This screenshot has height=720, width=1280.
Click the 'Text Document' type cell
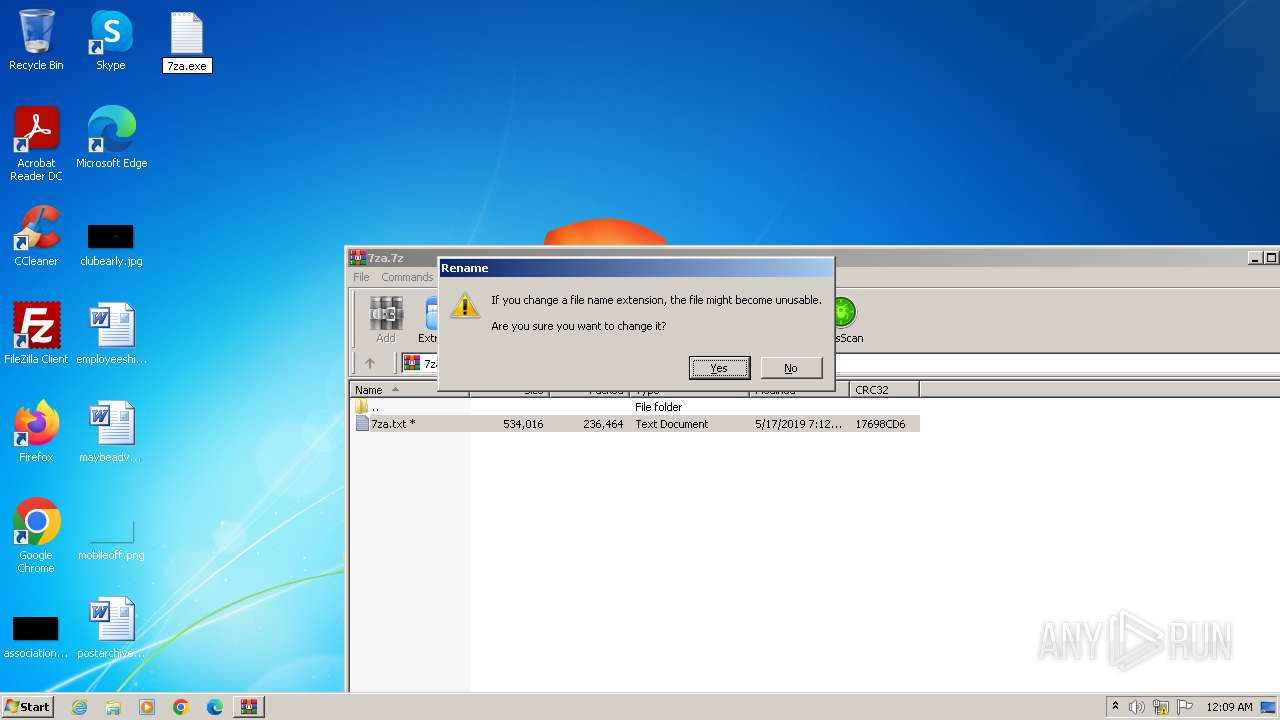671,424
